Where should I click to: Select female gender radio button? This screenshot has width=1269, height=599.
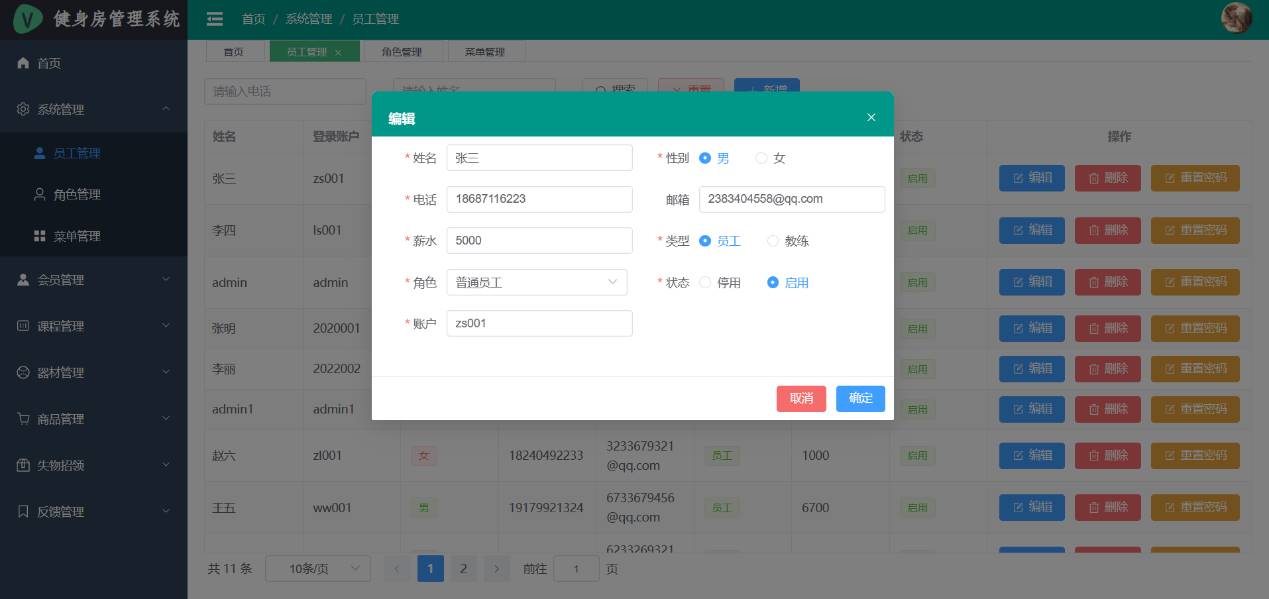pos(762,158)
